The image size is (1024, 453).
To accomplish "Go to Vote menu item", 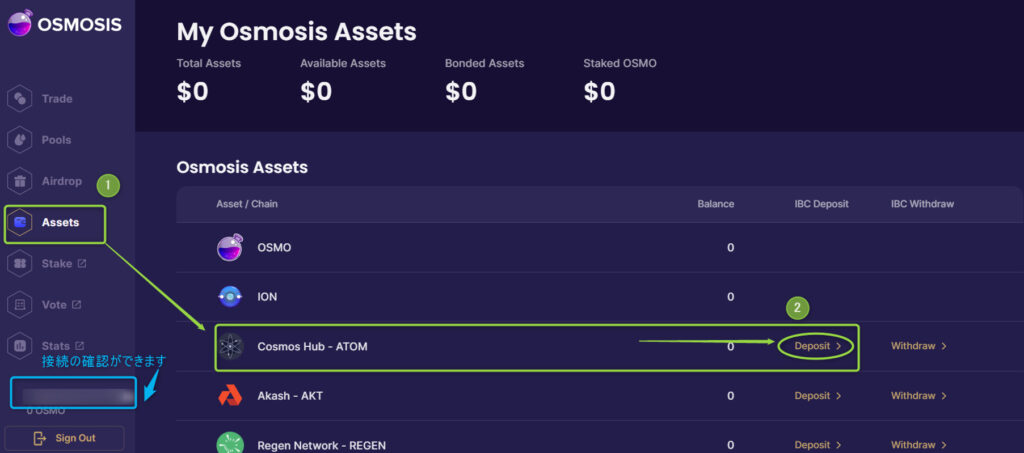I will 54,305.
